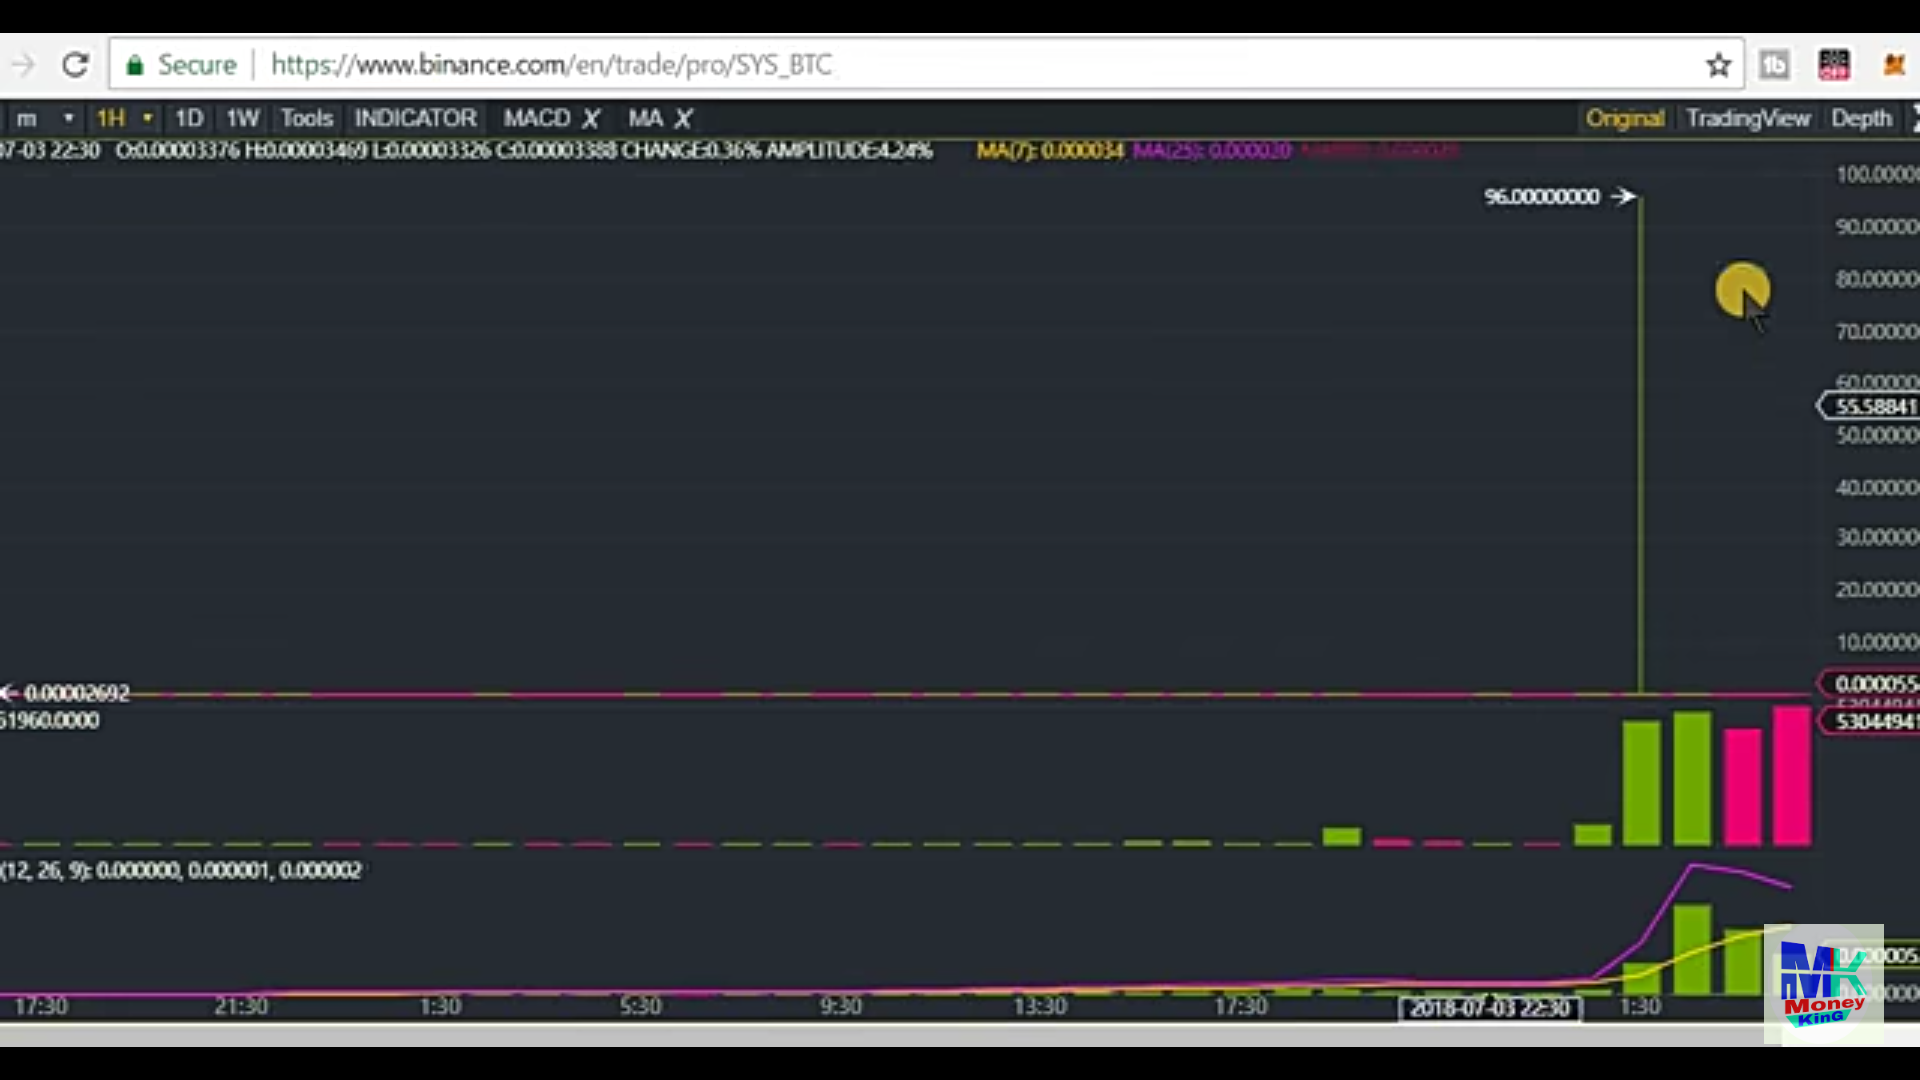Screen dimensions: 1920x1080
Task: Select the 1D chart interval
Action: click(x=189, y=118)
